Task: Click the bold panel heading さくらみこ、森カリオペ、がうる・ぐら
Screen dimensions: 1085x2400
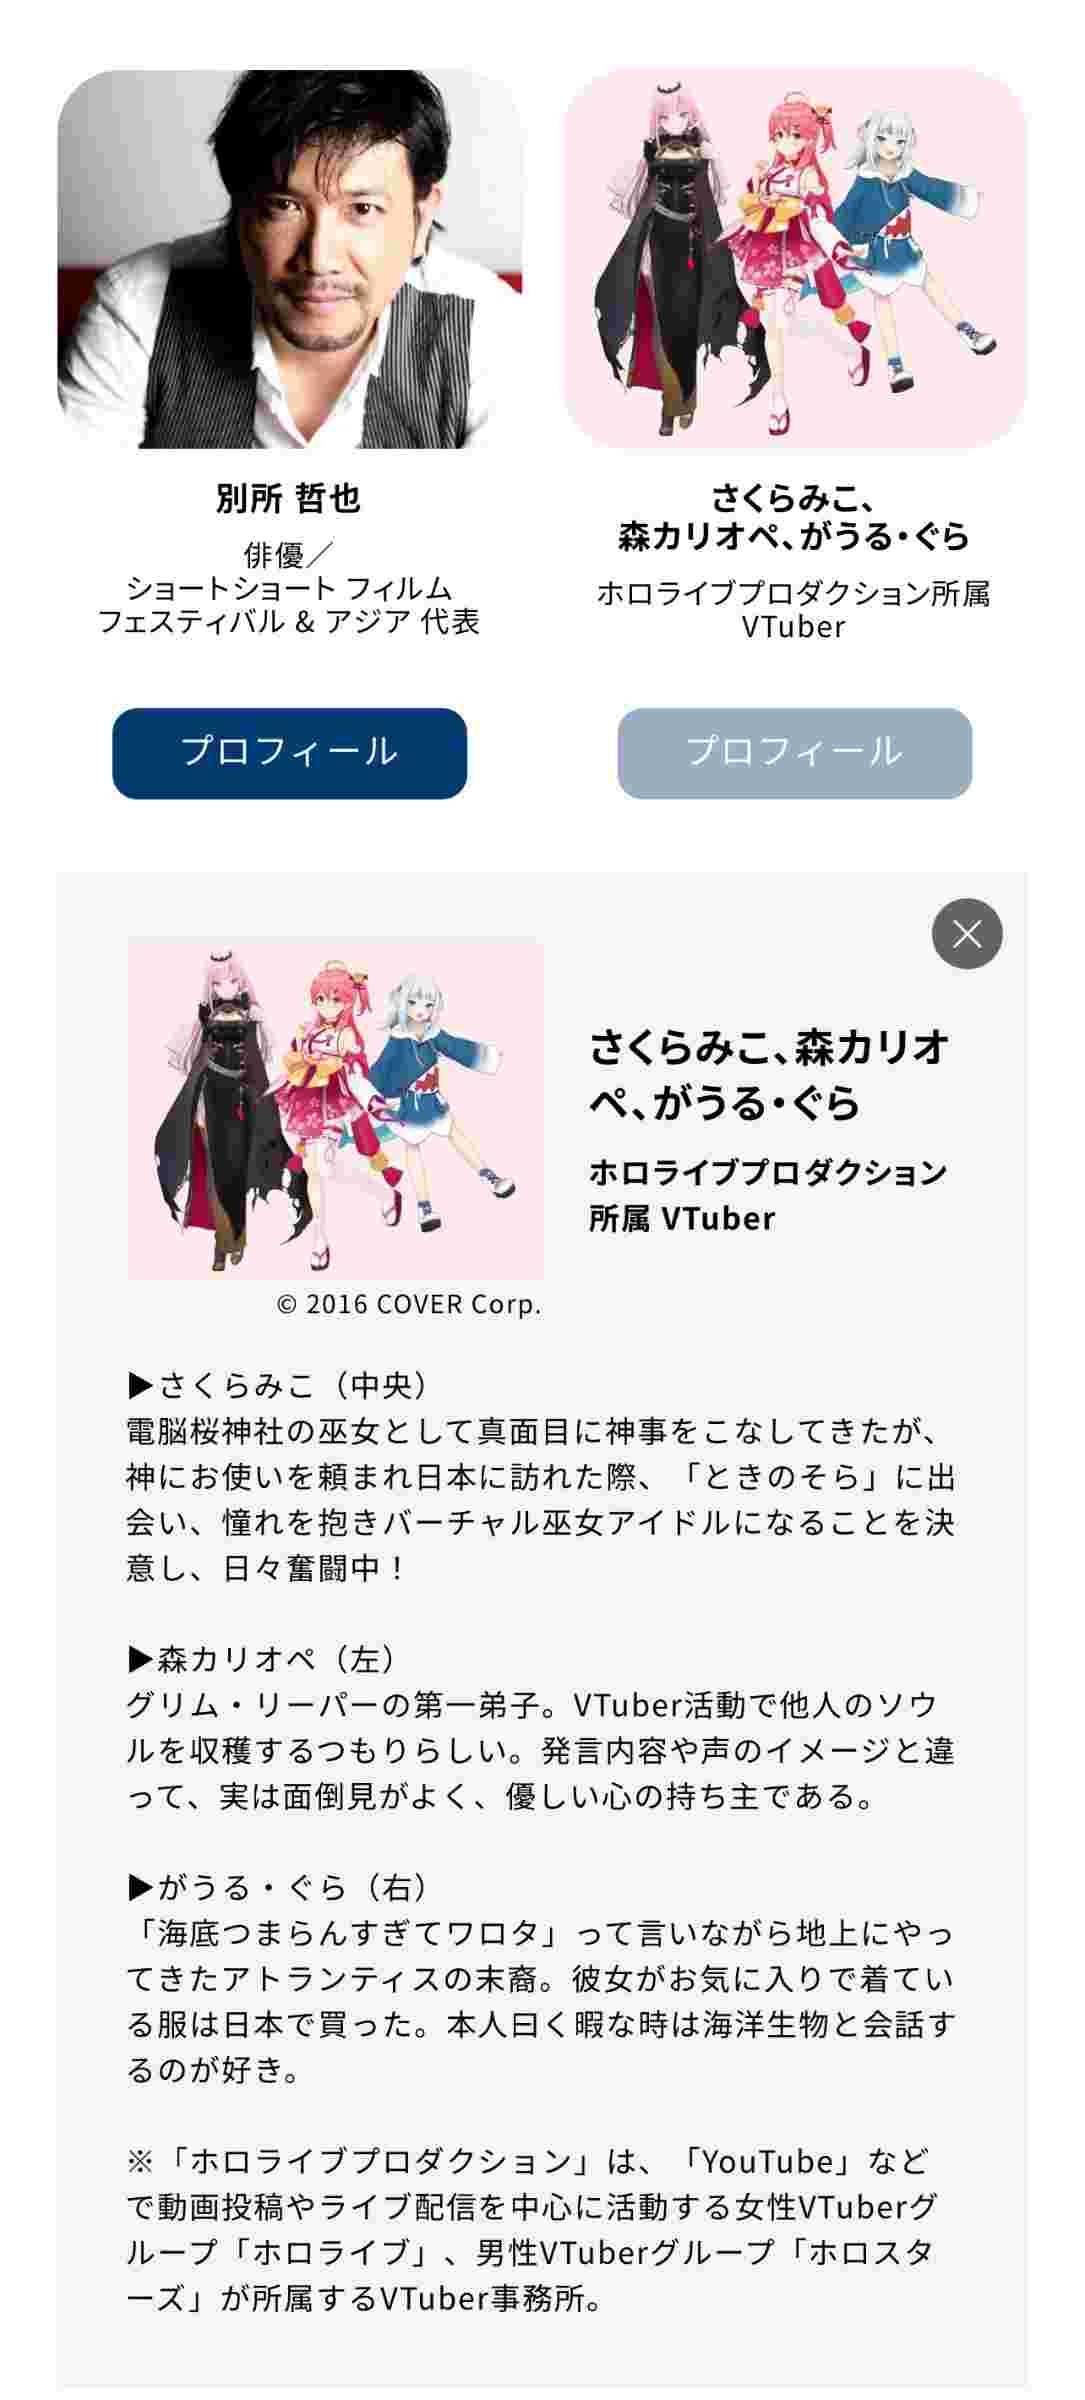Action: pos(769,1075)
